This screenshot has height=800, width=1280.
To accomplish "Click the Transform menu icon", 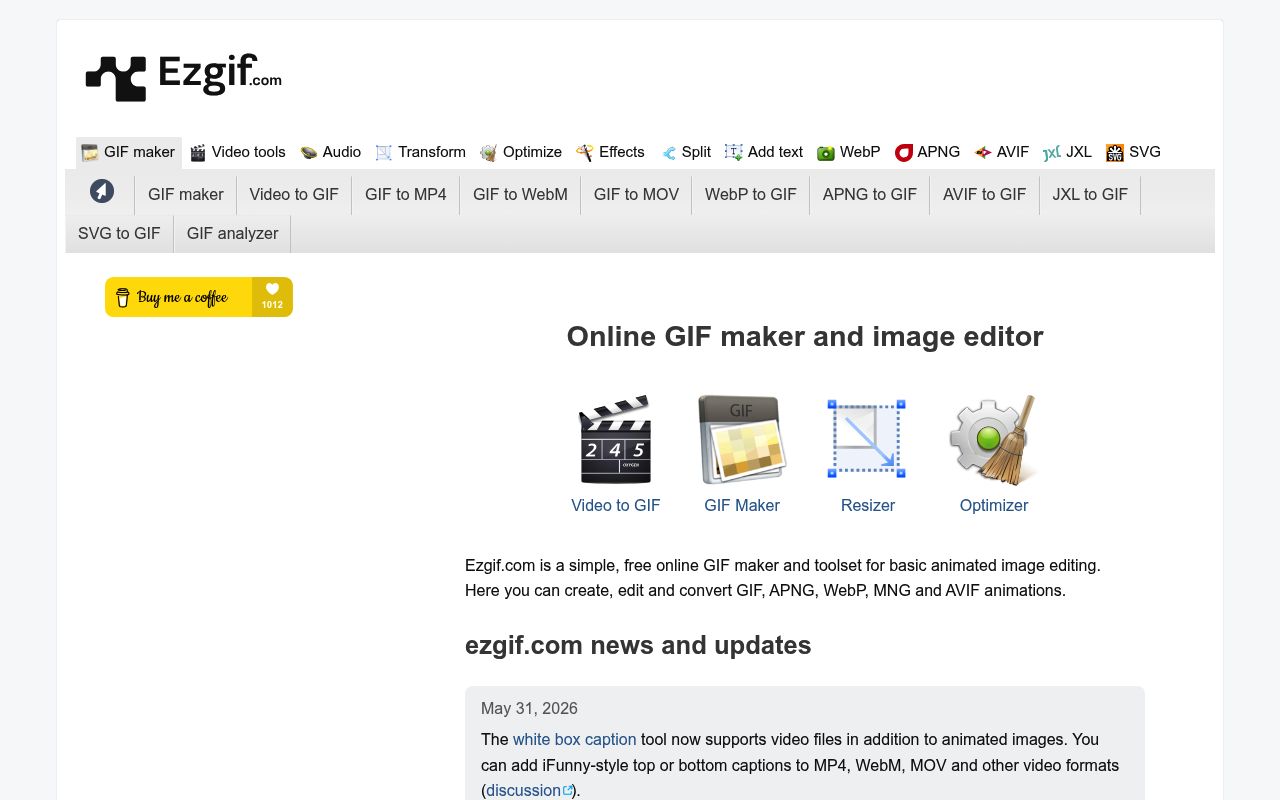I will 384,152.
